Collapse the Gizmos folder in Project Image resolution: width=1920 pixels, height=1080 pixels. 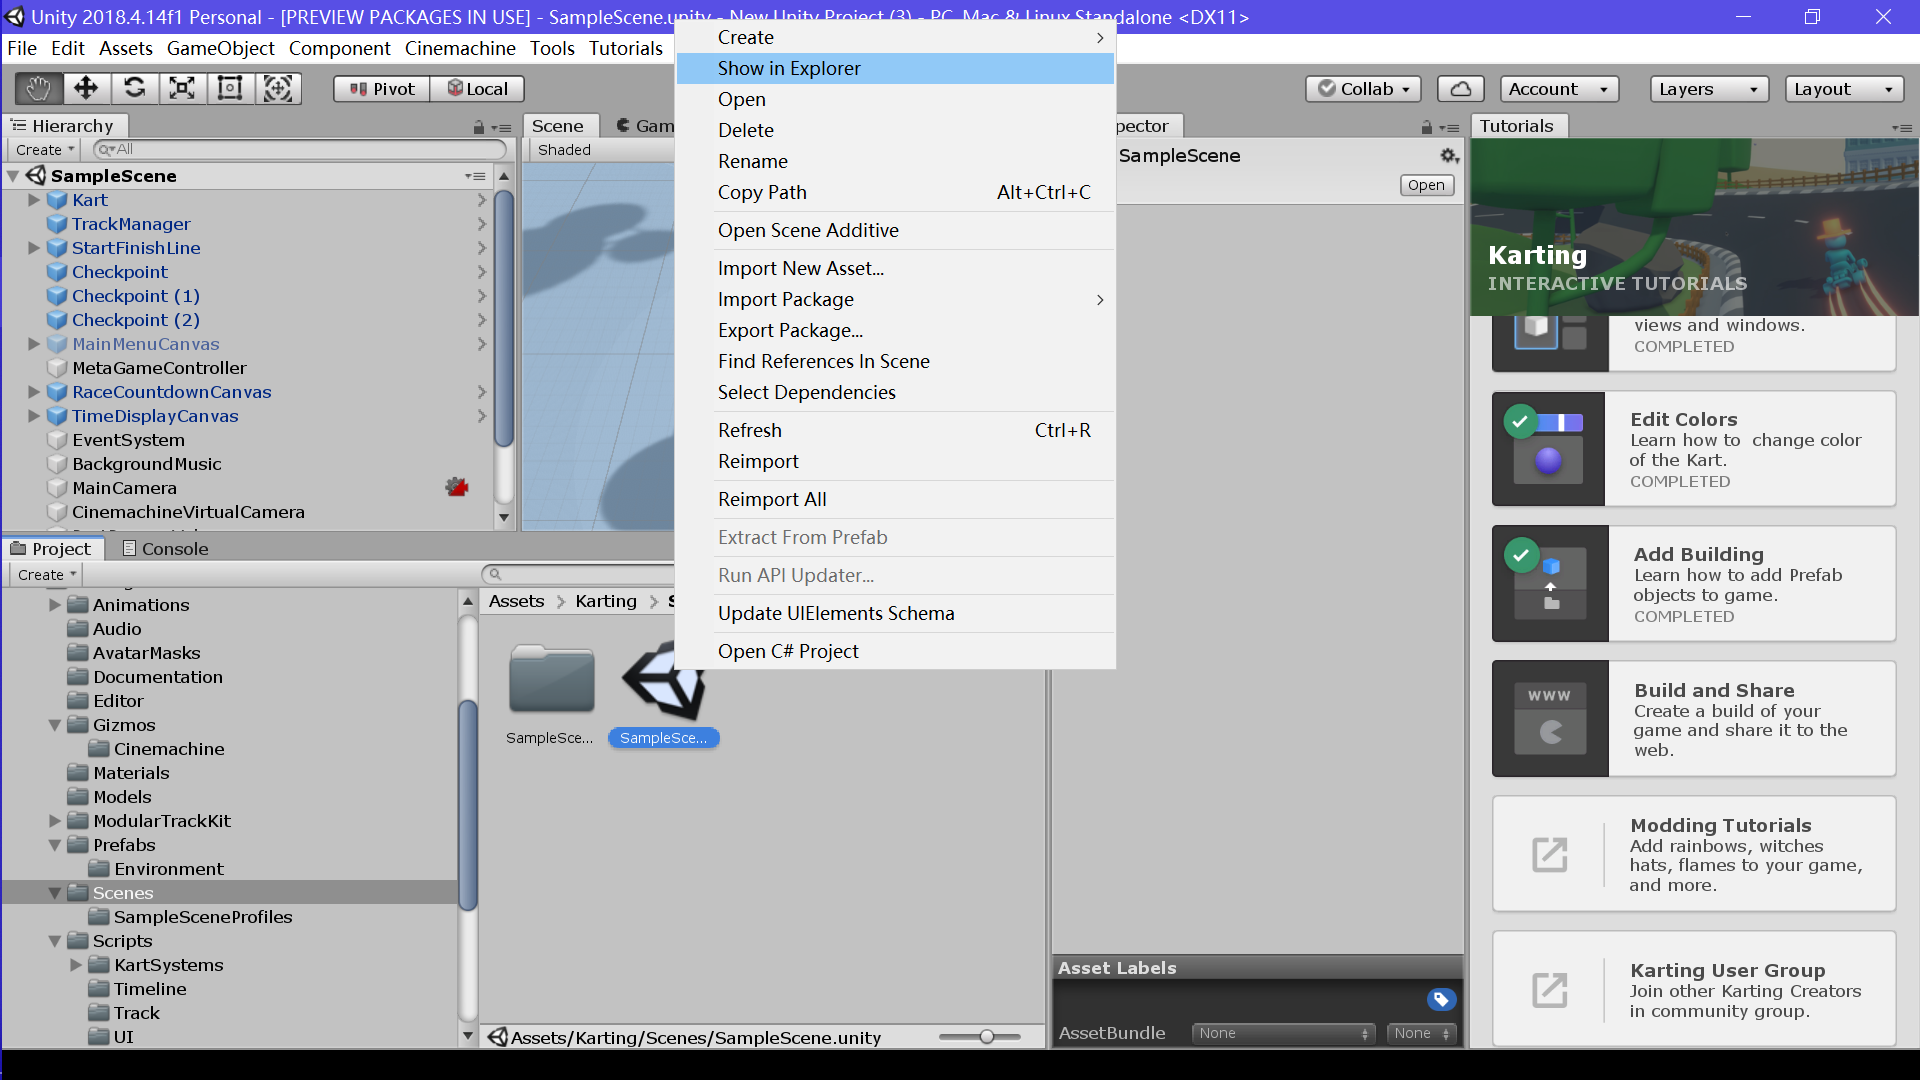(55, 725)
